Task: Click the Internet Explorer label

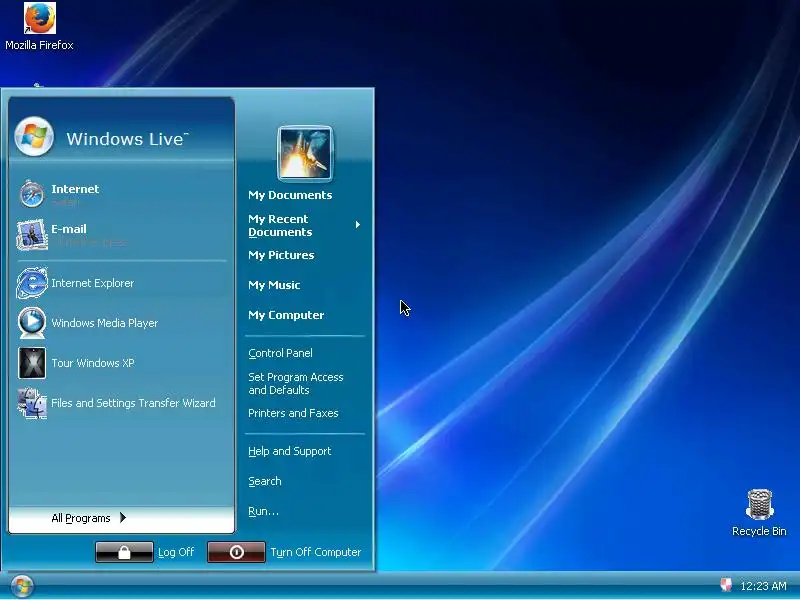Action: point(92,283)
